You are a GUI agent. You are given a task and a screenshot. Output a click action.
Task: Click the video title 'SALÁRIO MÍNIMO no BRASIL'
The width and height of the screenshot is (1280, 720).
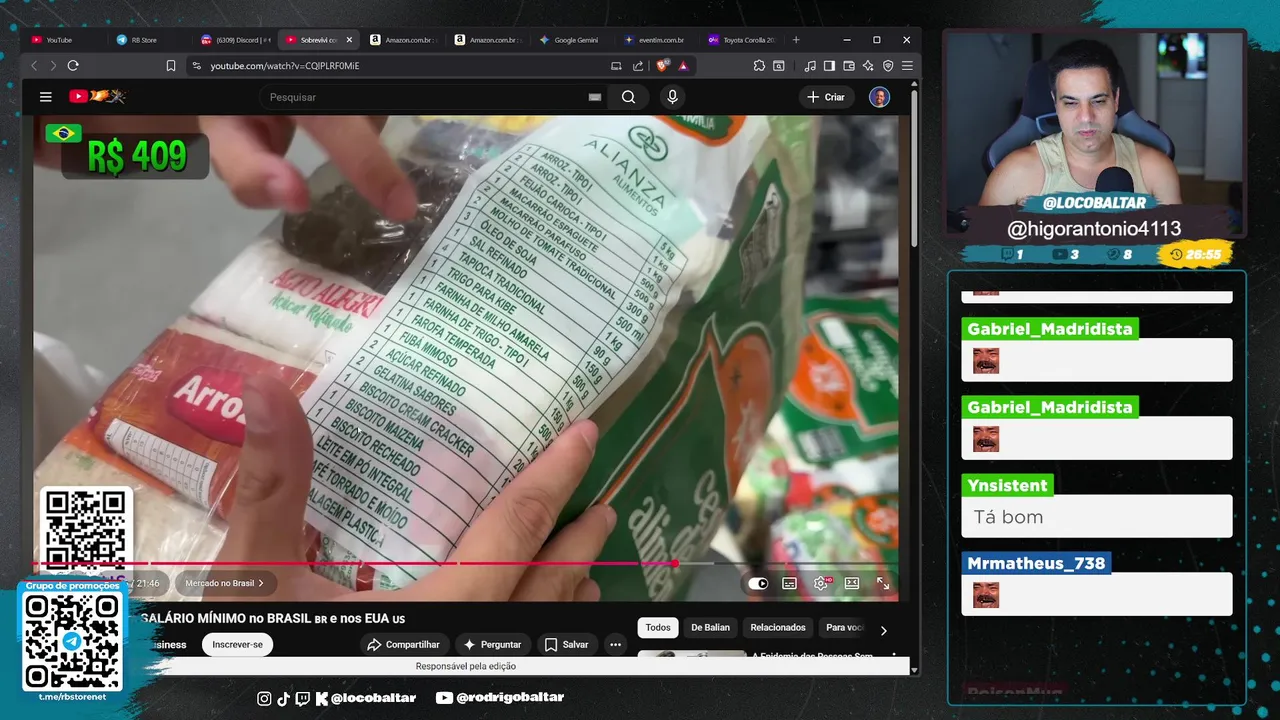pyautogui.click(x=273, y=619)
